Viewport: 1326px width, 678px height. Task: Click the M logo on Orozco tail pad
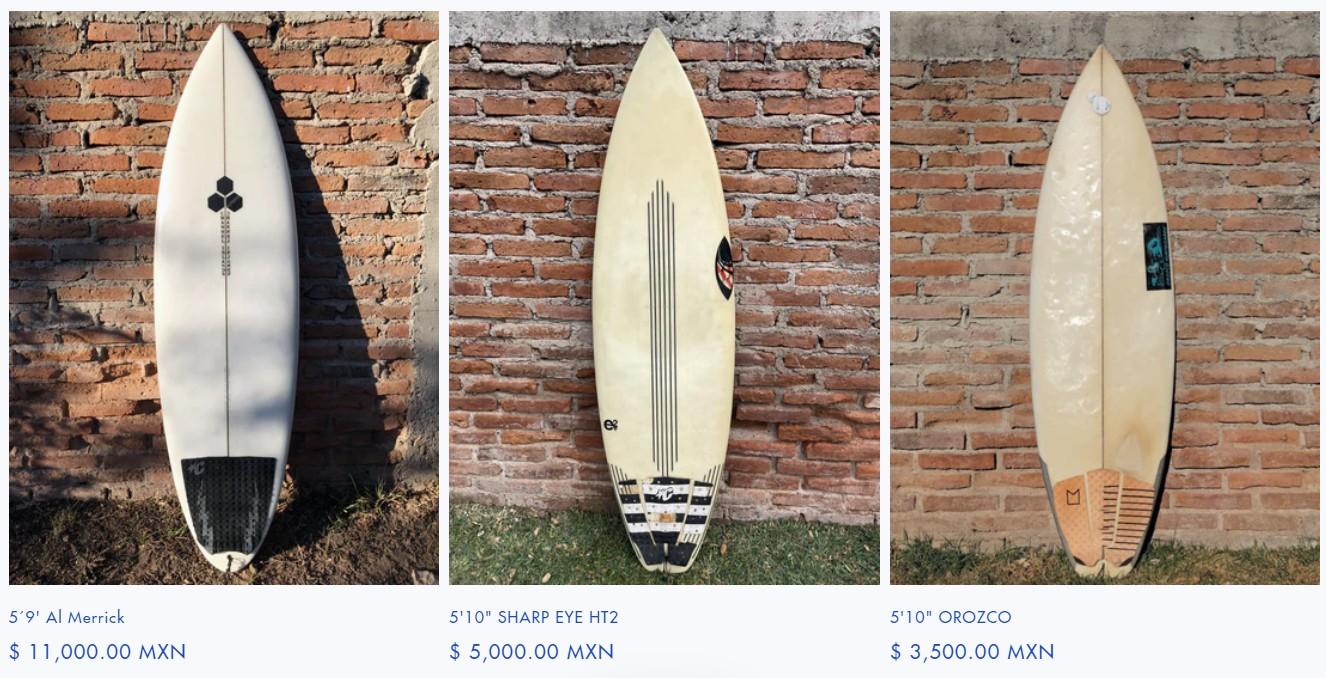[1069, 494]
